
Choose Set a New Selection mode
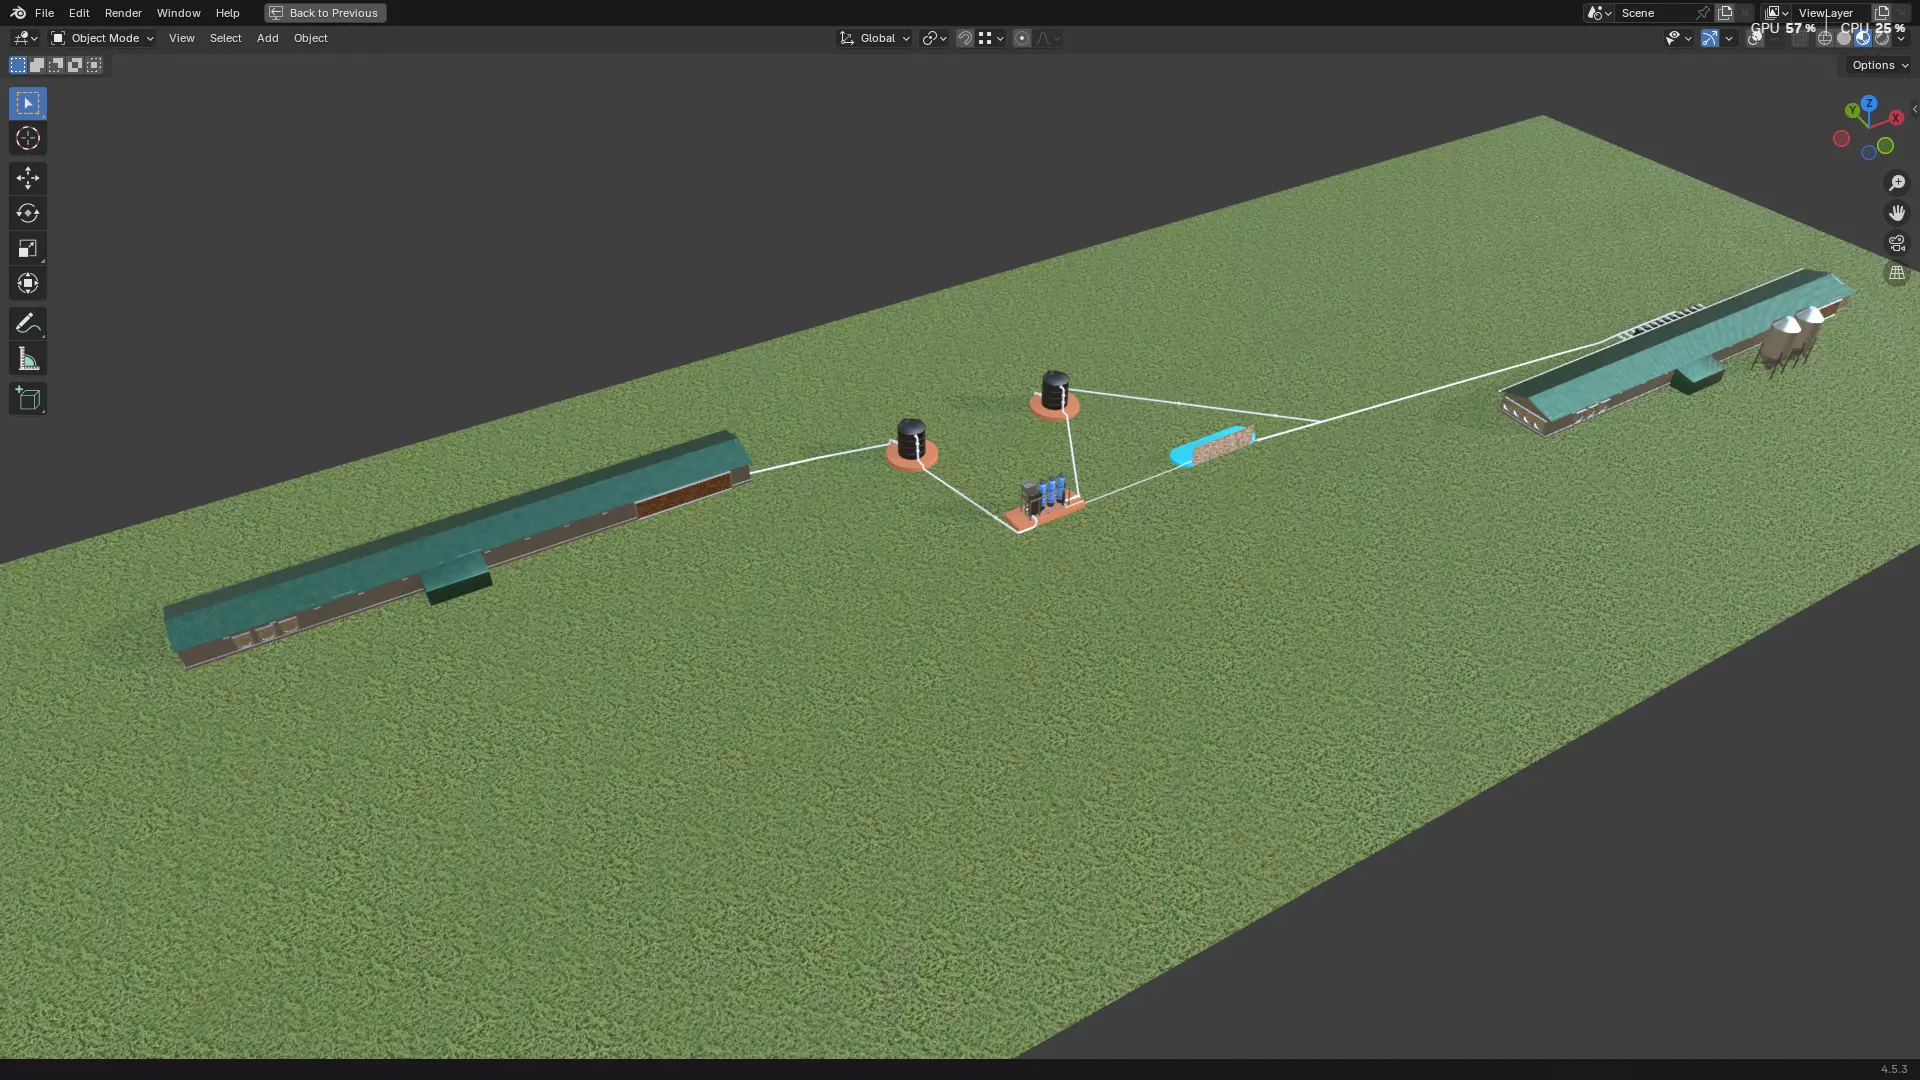(18, 65)
